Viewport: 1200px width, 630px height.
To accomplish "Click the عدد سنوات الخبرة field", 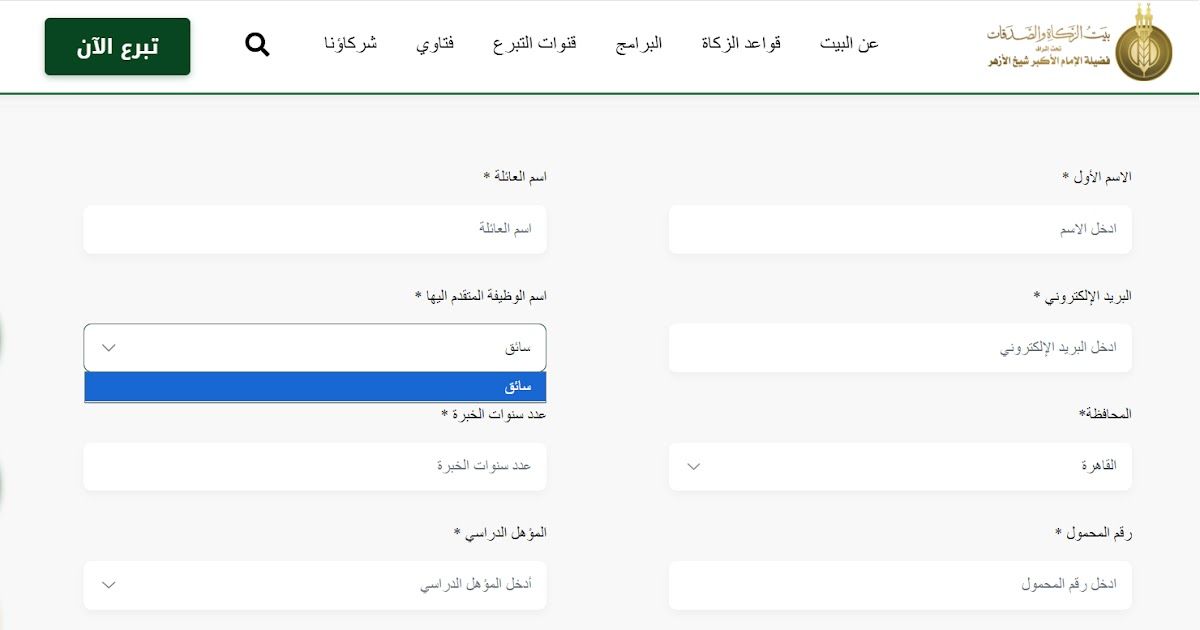I will tap(315, 466).
